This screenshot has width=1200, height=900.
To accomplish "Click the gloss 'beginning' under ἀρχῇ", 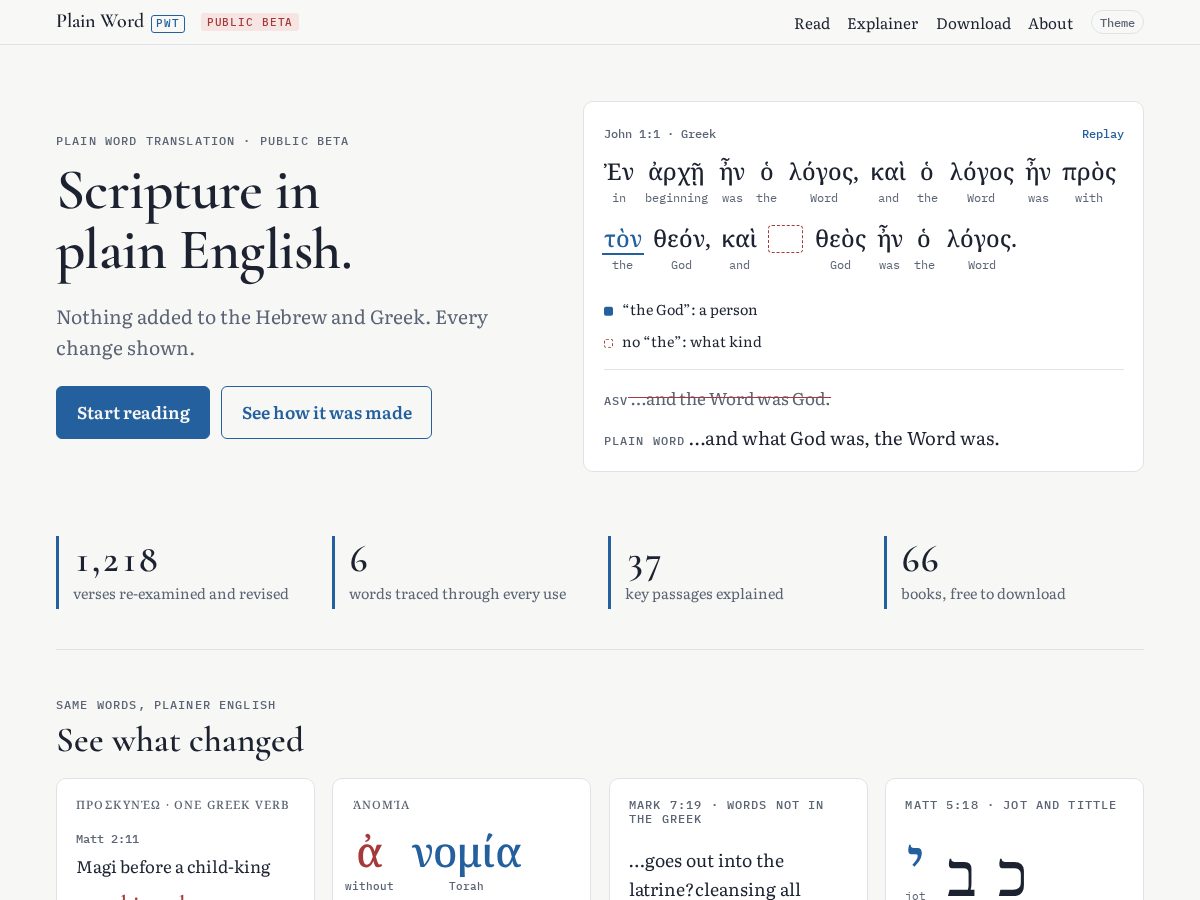I will pyautogui.click(x=676, y=198).
